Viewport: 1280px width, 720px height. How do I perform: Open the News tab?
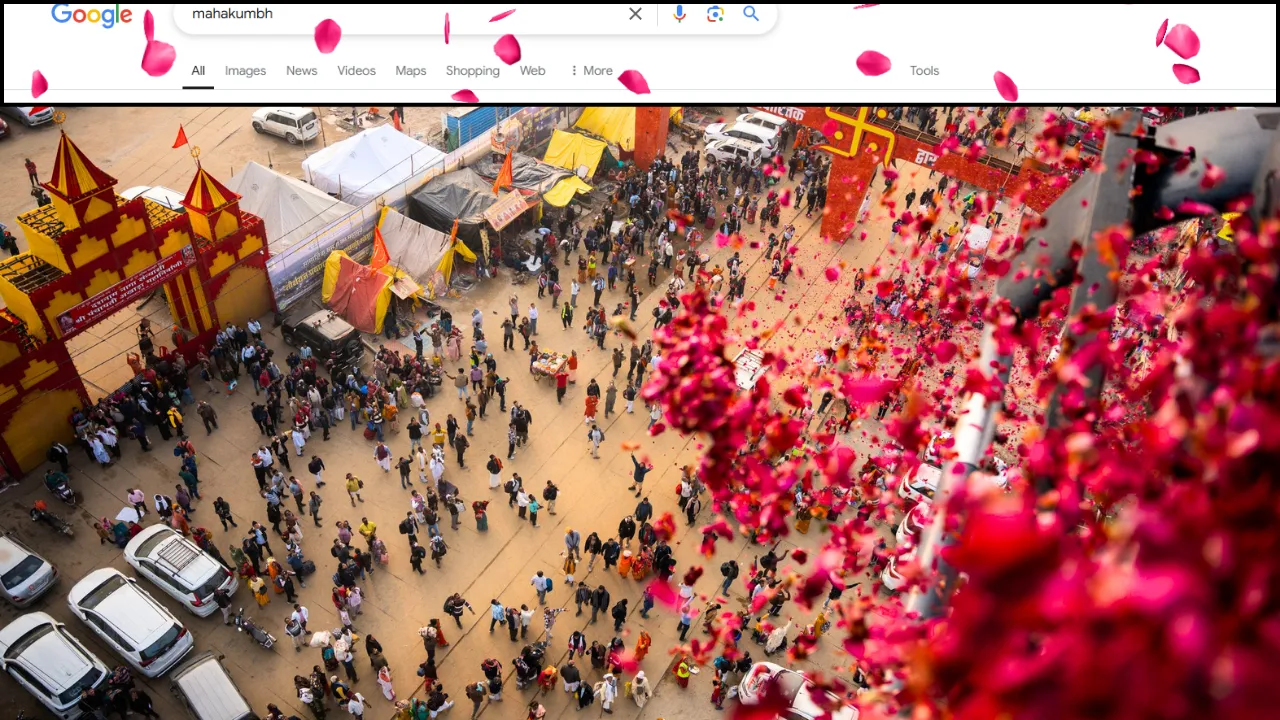[x=301, y=71]
